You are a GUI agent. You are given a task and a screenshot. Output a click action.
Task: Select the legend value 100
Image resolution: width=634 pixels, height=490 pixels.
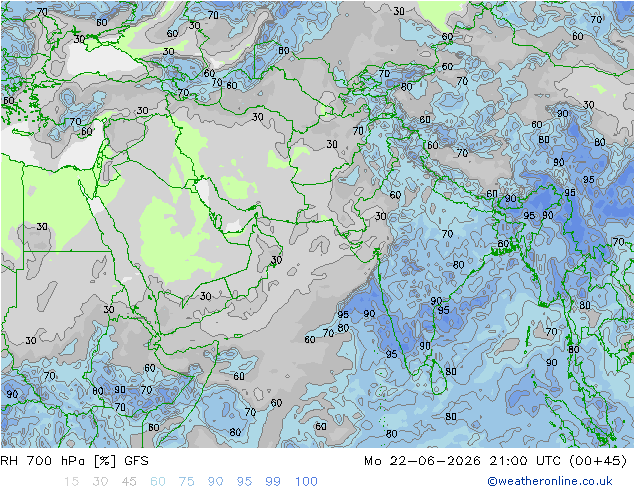tap(306, 481)
